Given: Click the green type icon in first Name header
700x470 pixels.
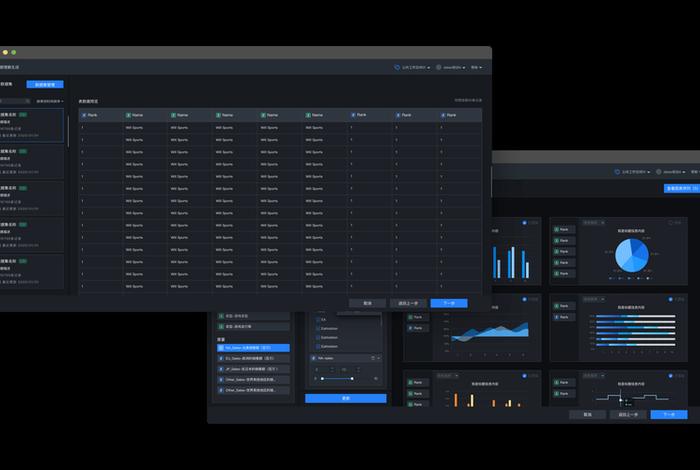Looking at the screenshot, I should [x=128, y=115].
